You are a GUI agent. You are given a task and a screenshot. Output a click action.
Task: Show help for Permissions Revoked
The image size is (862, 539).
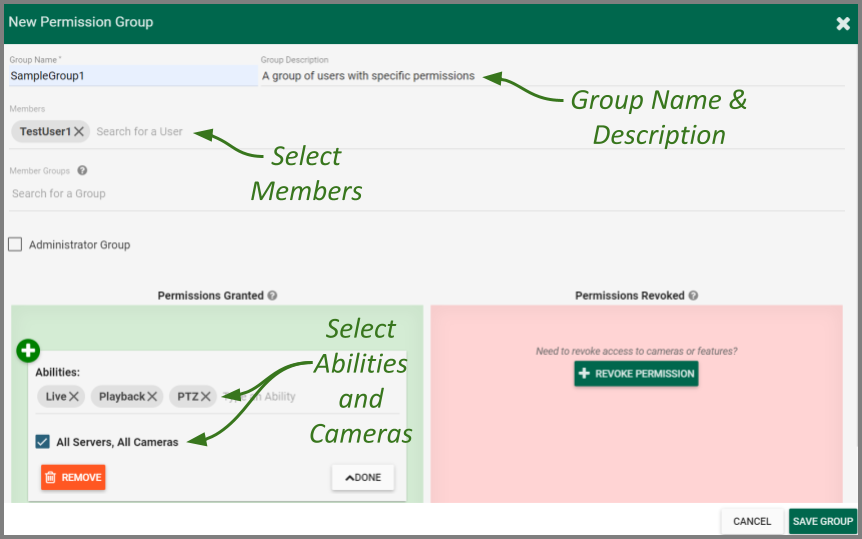pyautogui.click(x=693, y=296)
